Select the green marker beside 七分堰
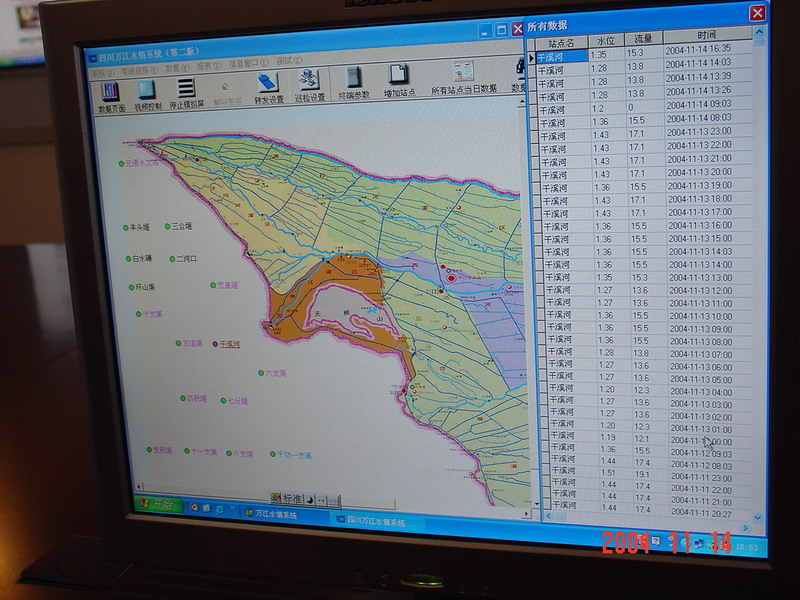Screen dimensions: 800x600 pyautogui.click(x=223, y=401)
